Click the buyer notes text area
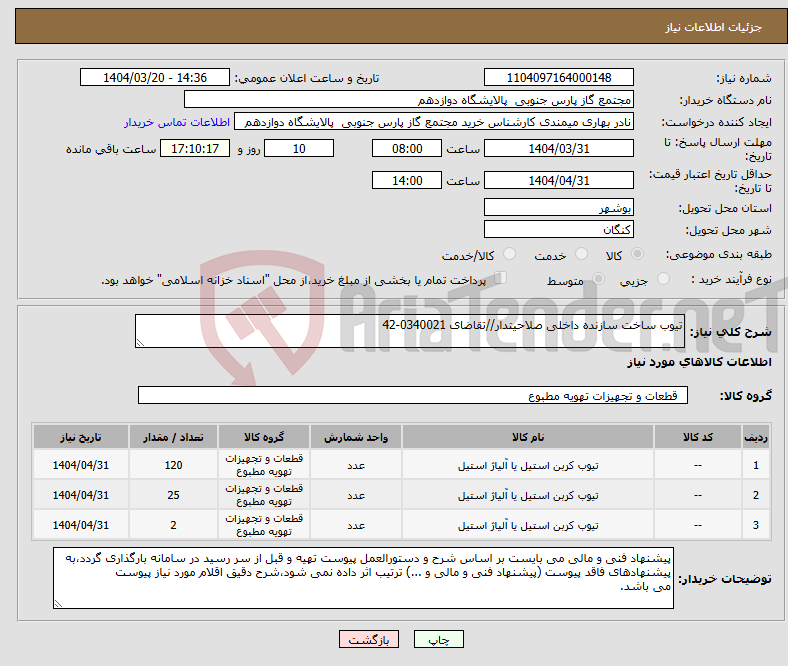The image size is (788, 666). click(x=363, y=578)
